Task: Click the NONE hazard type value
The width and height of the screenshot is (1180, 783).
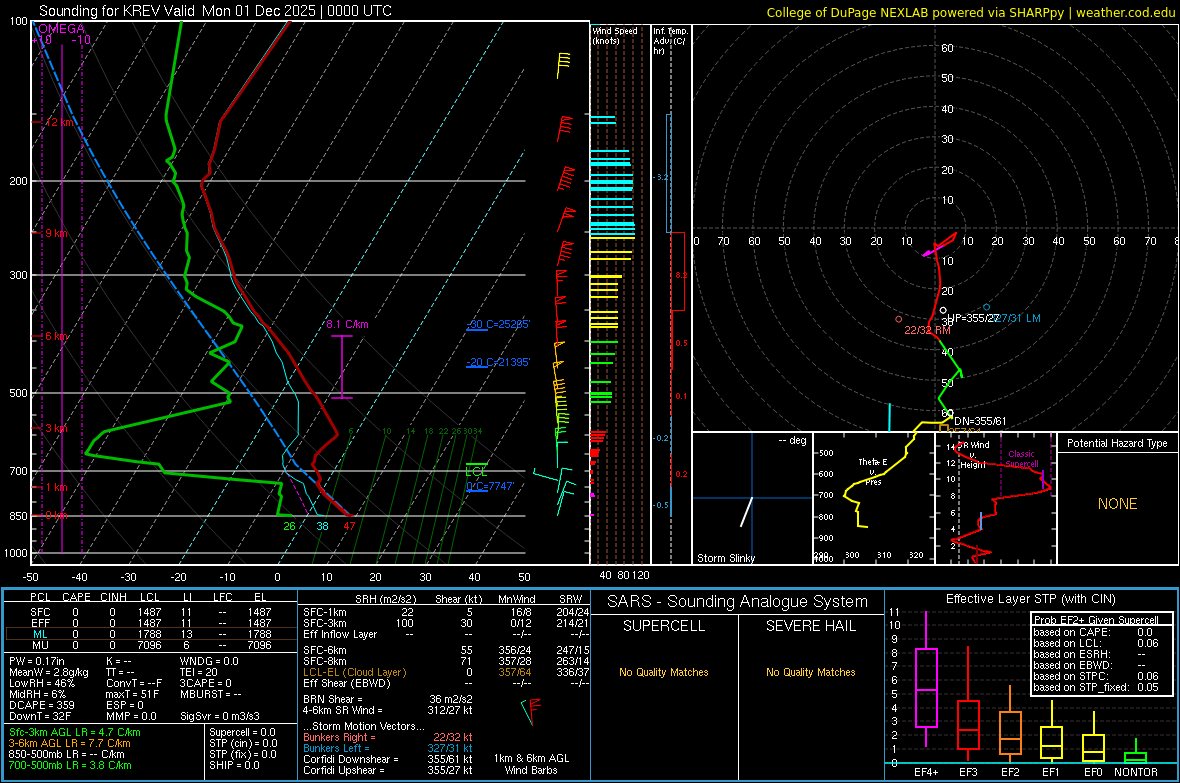Action: (1117, 504)
